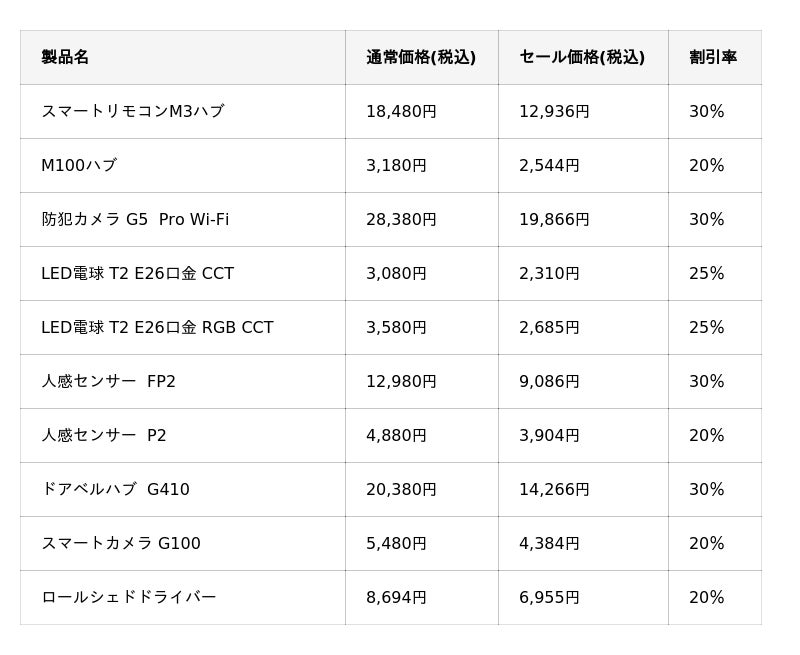Select the スマートリモコンM3ハブ product cell
The height and width of the screenshot is (655, 800).
132,111
